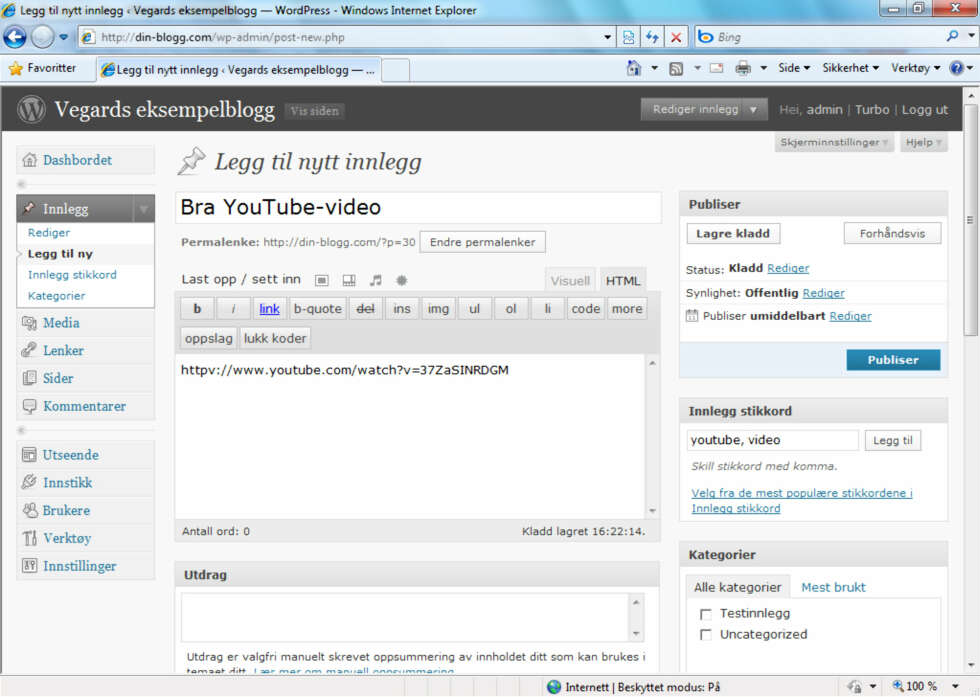Click the printer icon
This screenshot has width=980, height=697.
click(x=742, y=68)
